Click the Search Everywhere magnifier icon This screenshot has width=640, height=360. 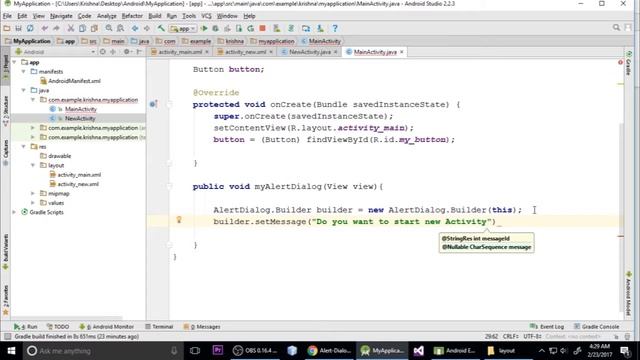616,28
